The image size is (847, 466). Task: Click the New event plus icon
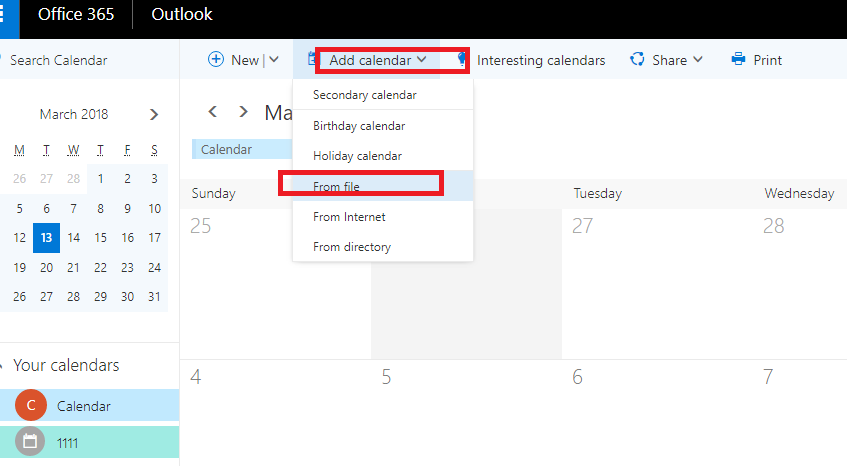[216, 59]
